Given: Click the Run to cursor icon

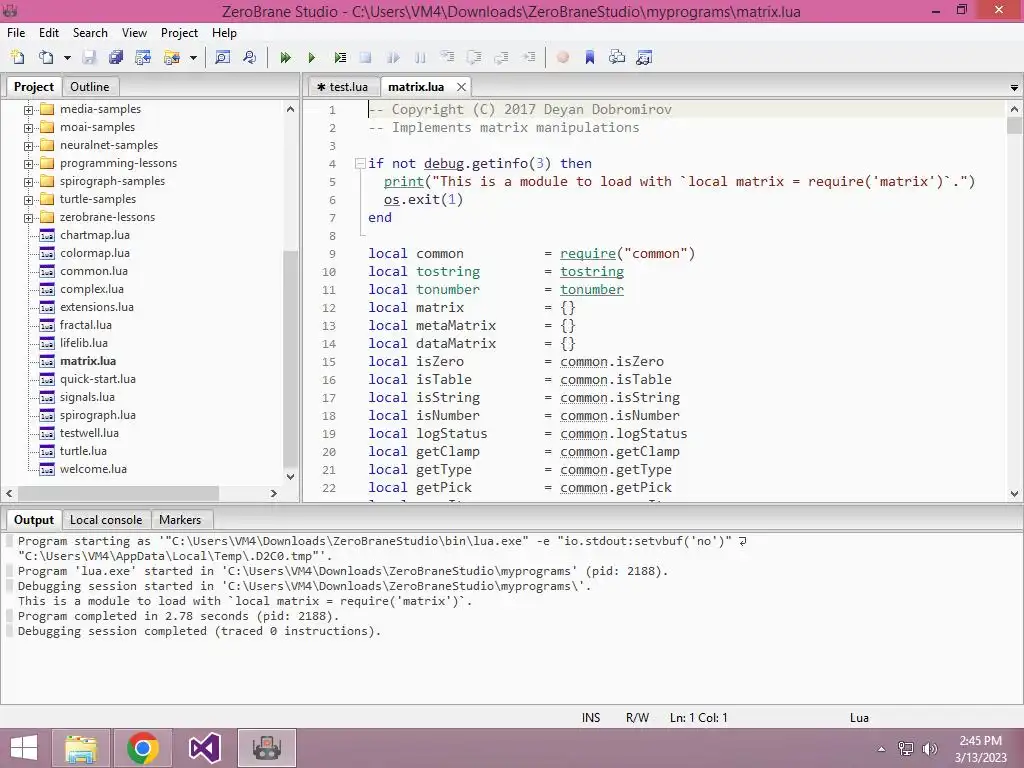Looking at the screenshot, I should click(x=528, y=57).
